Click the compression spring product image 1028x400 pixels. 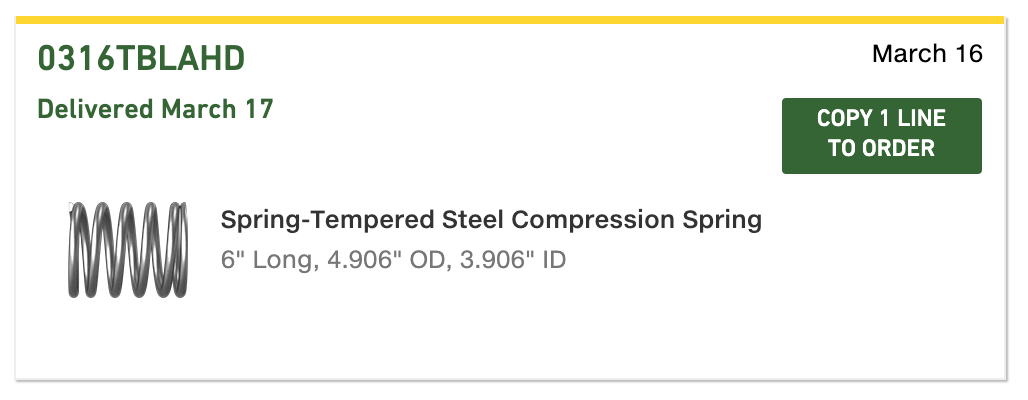point(128,250)
